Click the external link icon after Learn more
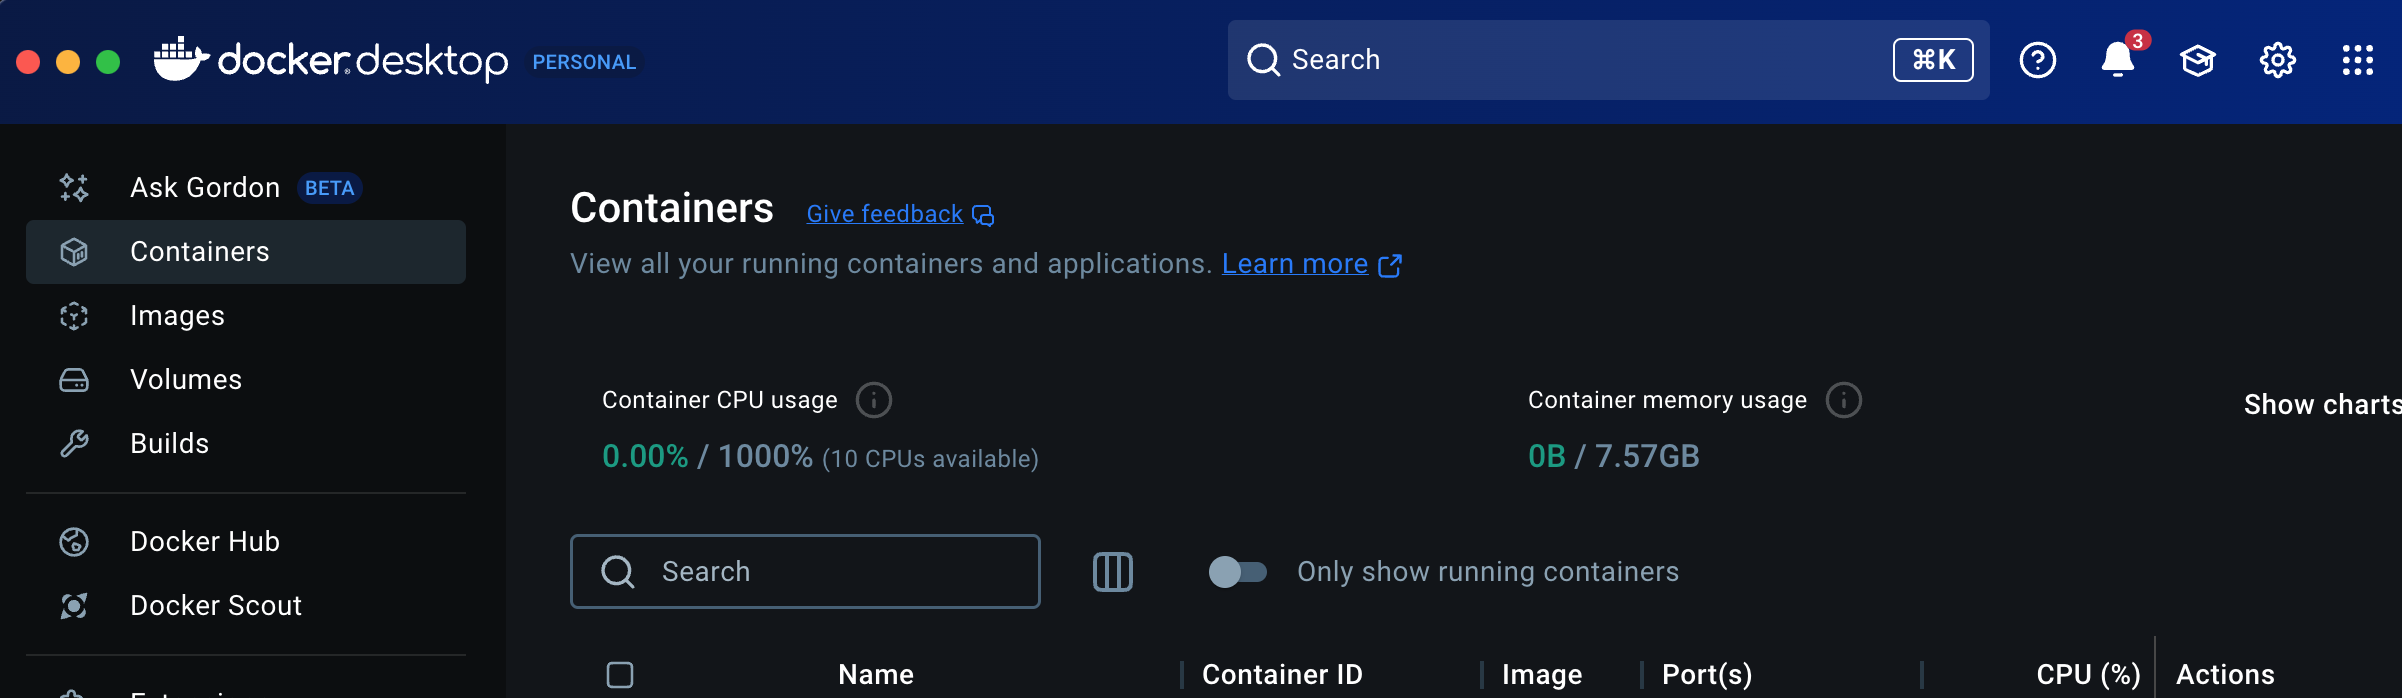The image size is (2402, 698). pos(1390,265)
